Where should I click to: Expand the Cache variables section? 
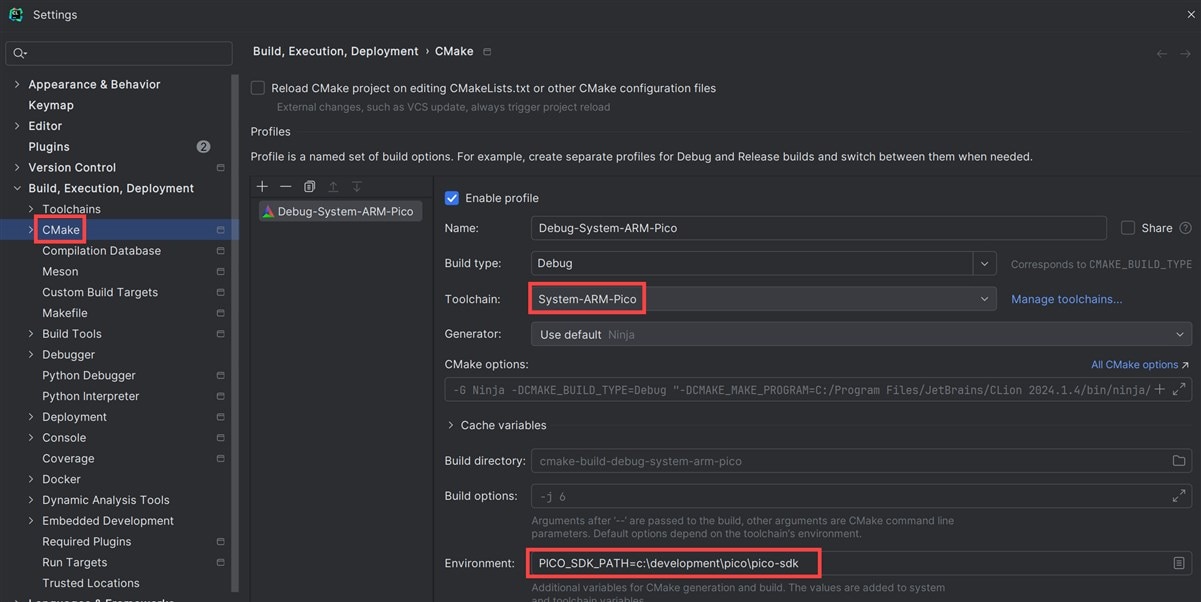coord(496,425)
